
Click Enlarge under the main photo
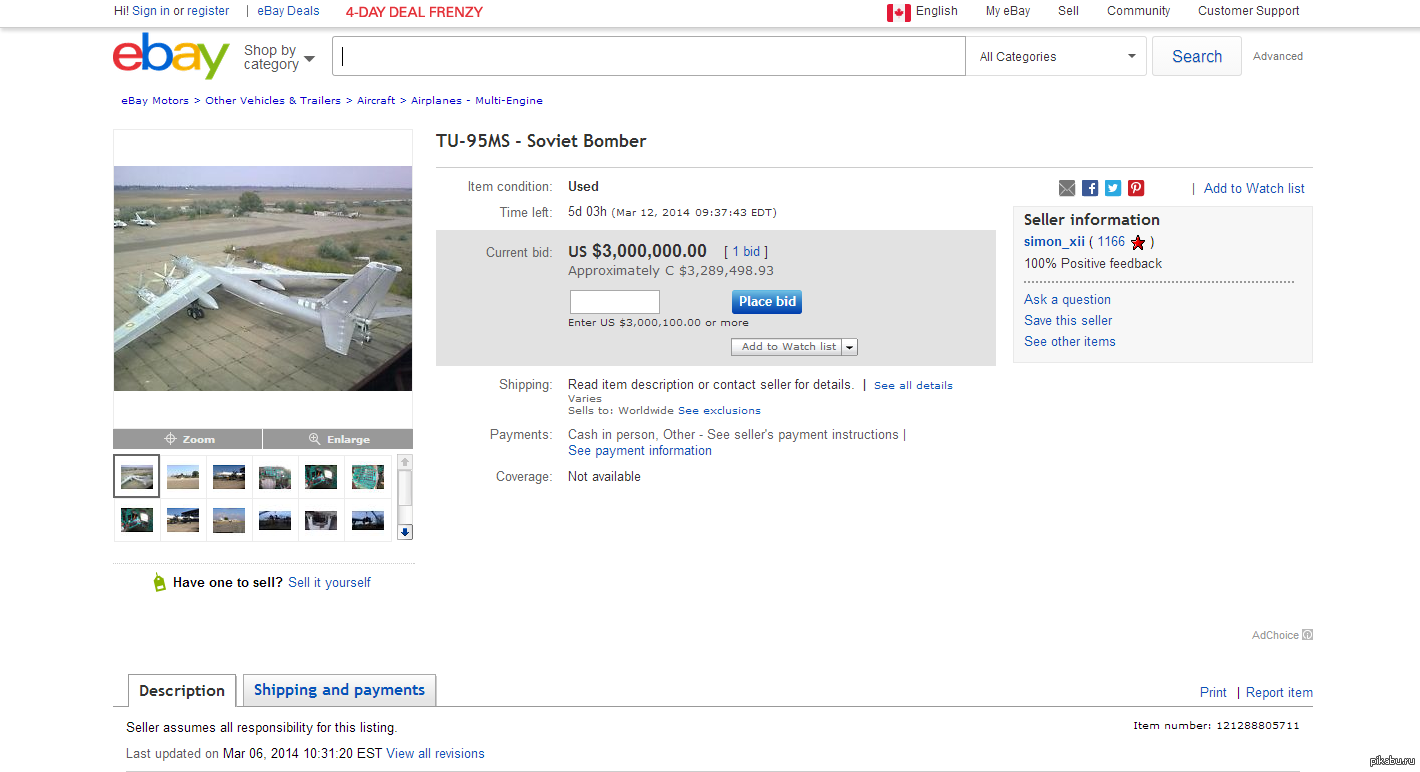click(x=338, y=439)
